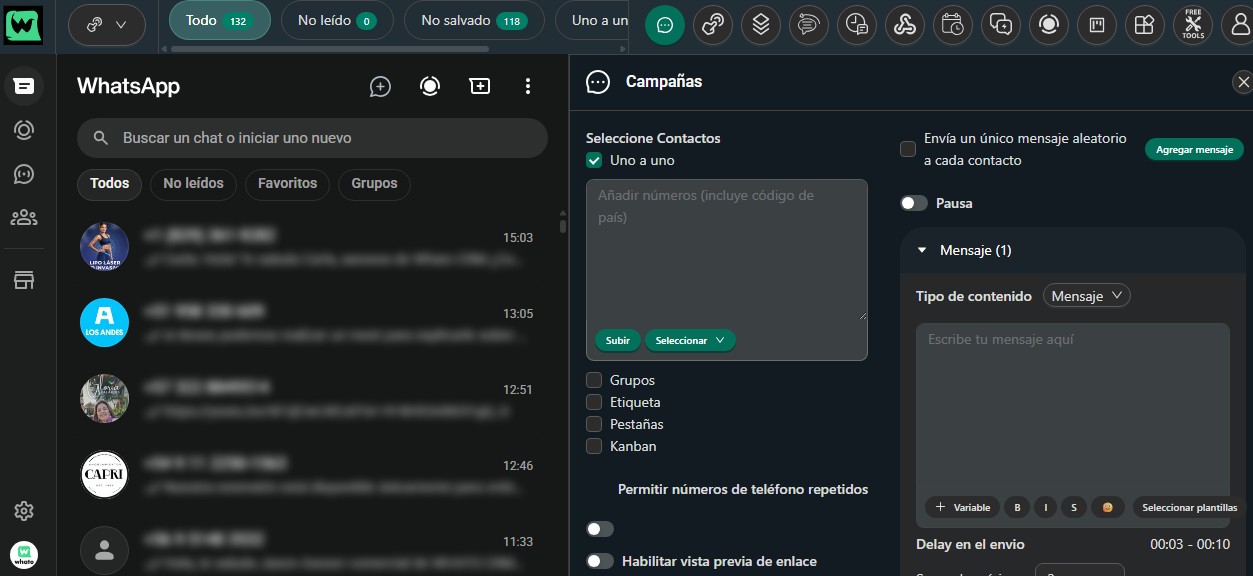
Task: Apply italic with the I button
Action: click(x=1046, y=507)
